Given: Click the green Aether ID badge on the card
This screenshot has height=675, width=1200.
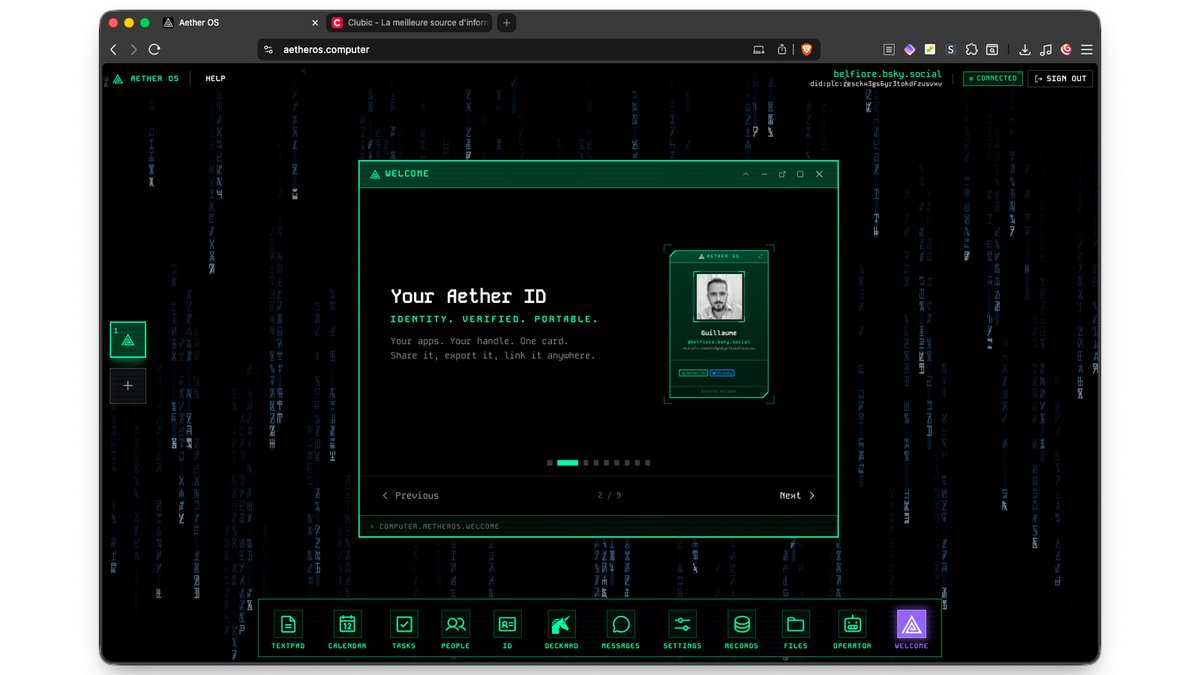Looking at the screenshot, I should [693, 373].
